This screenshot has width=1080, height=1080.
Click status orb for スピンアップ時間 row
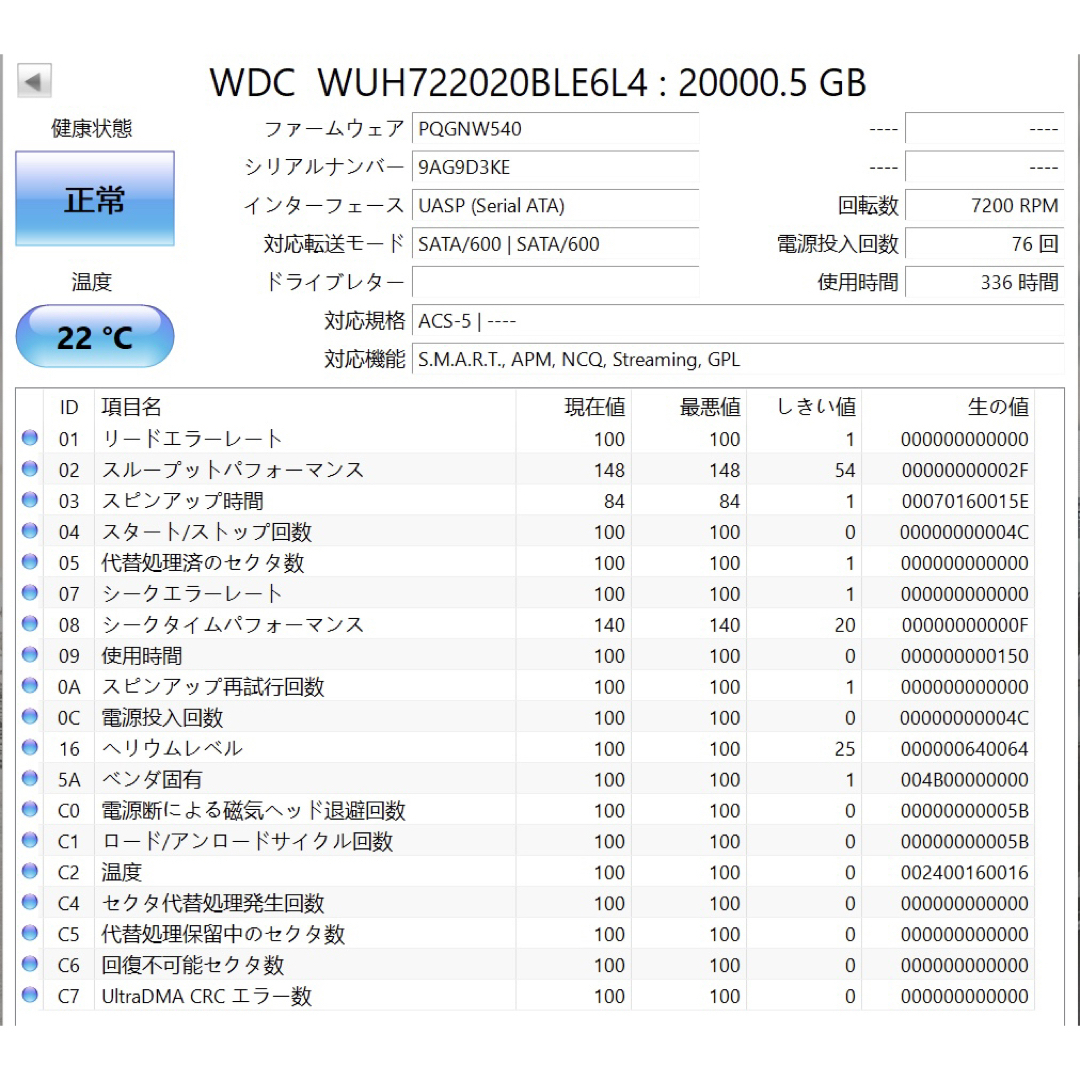point(30,500)
